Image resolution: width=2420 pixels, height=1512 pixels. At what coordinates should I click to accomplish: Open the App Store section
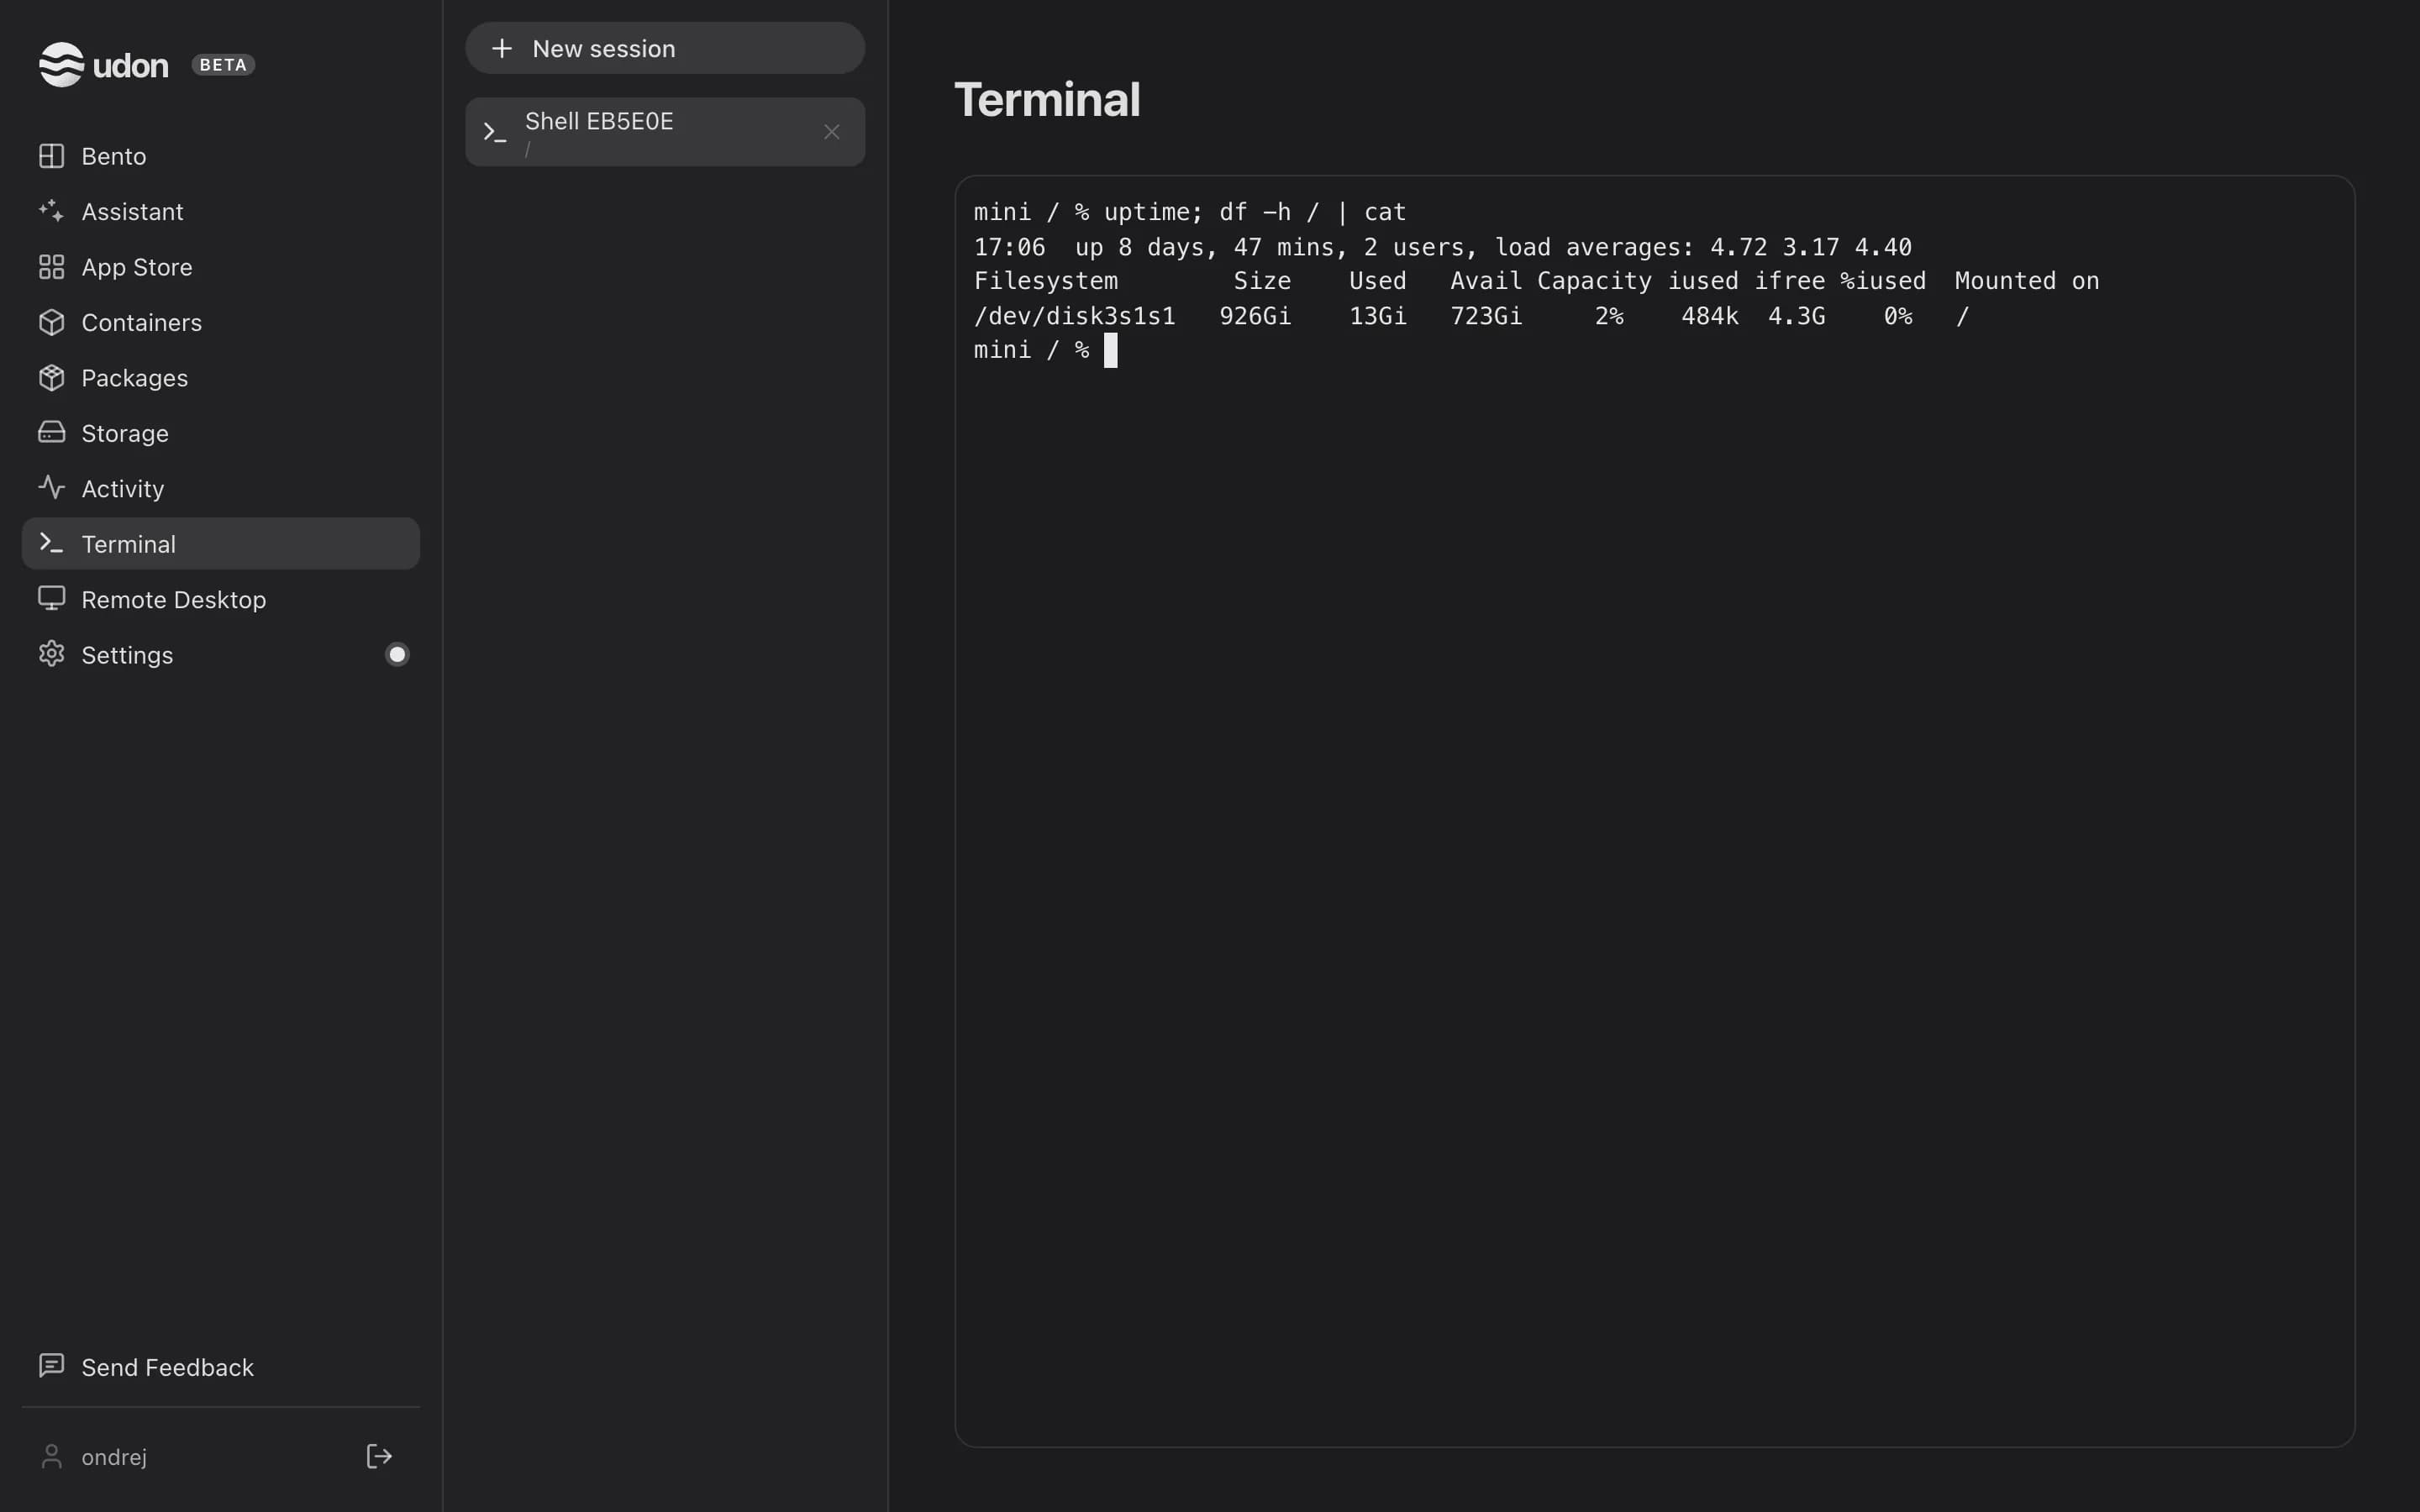pyautogui.click(x=221, y=267)
